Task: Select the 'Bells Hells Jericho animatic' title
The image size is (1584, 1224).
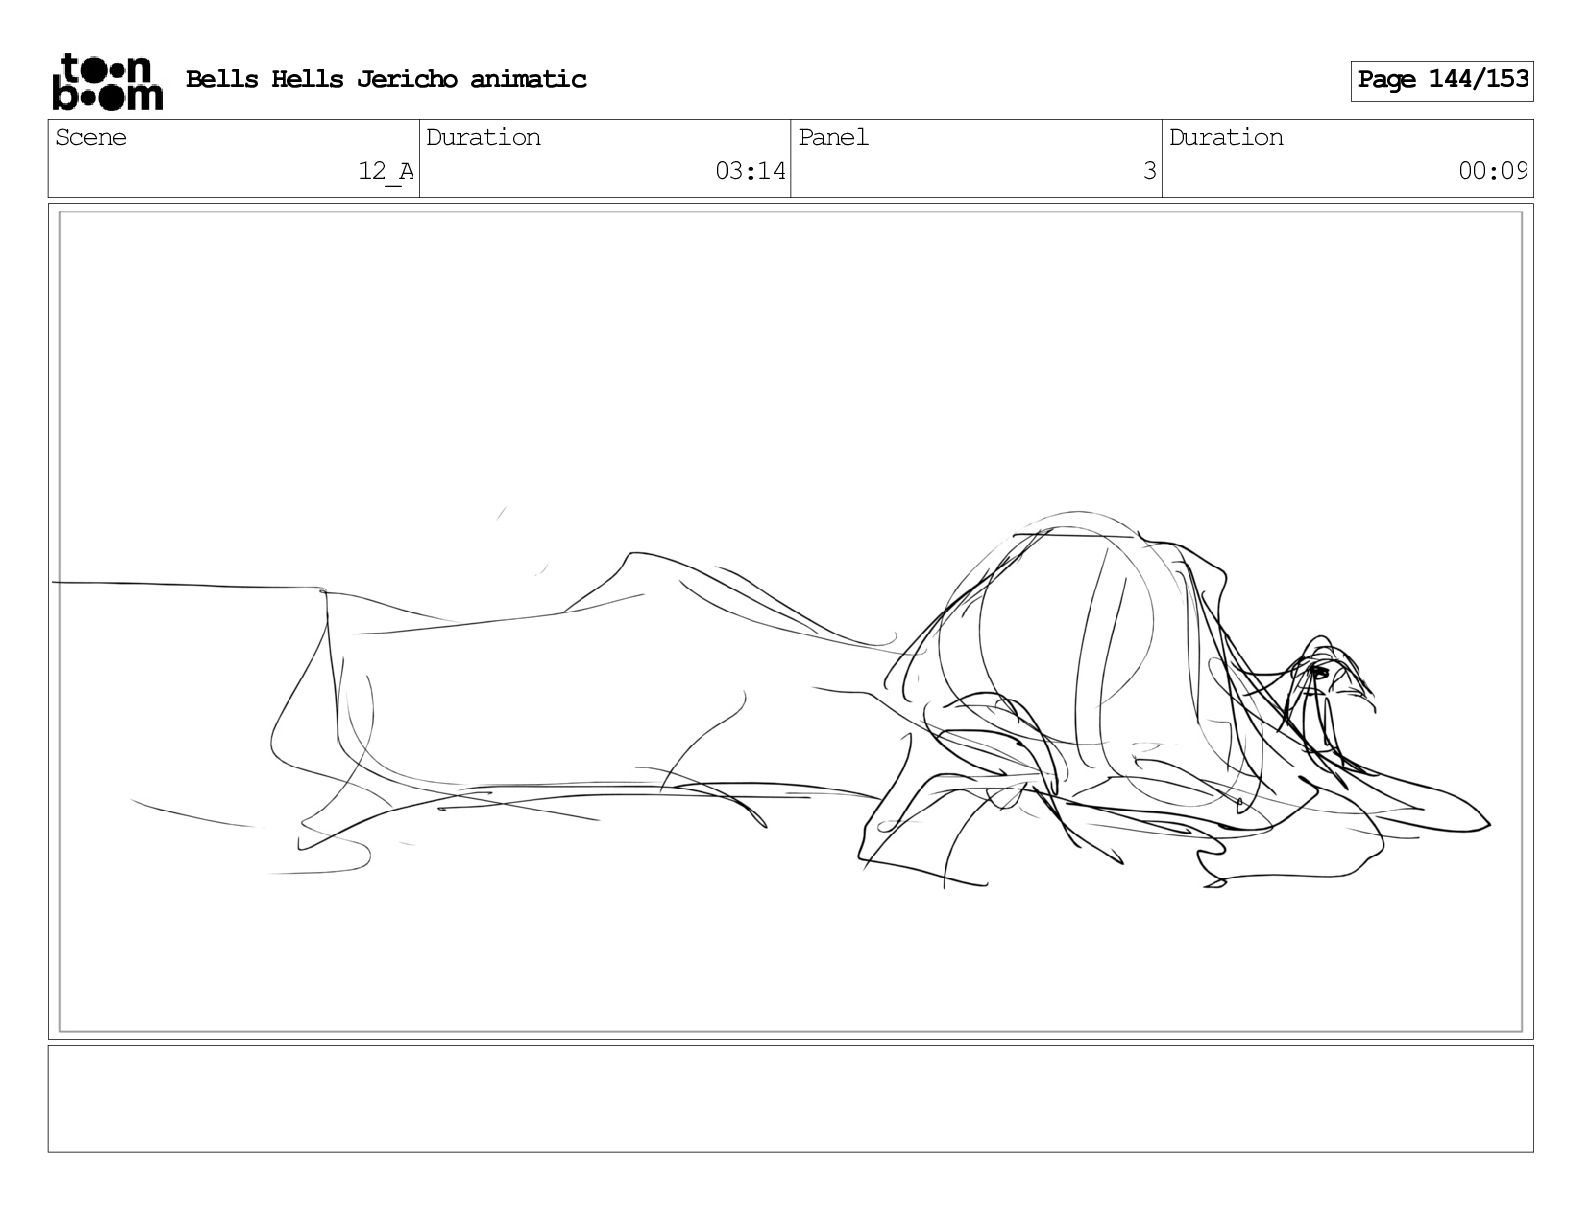Action: pyautogui.click(x=386, y=79)
